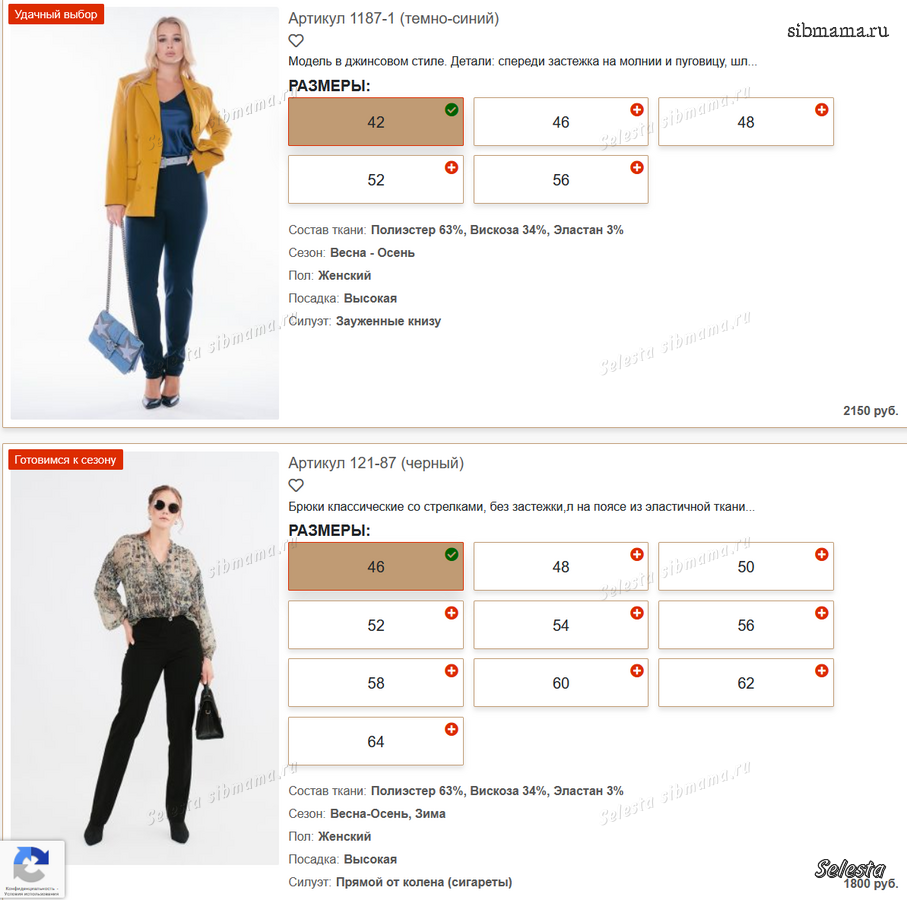Click red plus icon on size 48 of article 1187-1
The height and width of the screenshot is (900, 907).
pyautogui.click(x=821, y=109)
